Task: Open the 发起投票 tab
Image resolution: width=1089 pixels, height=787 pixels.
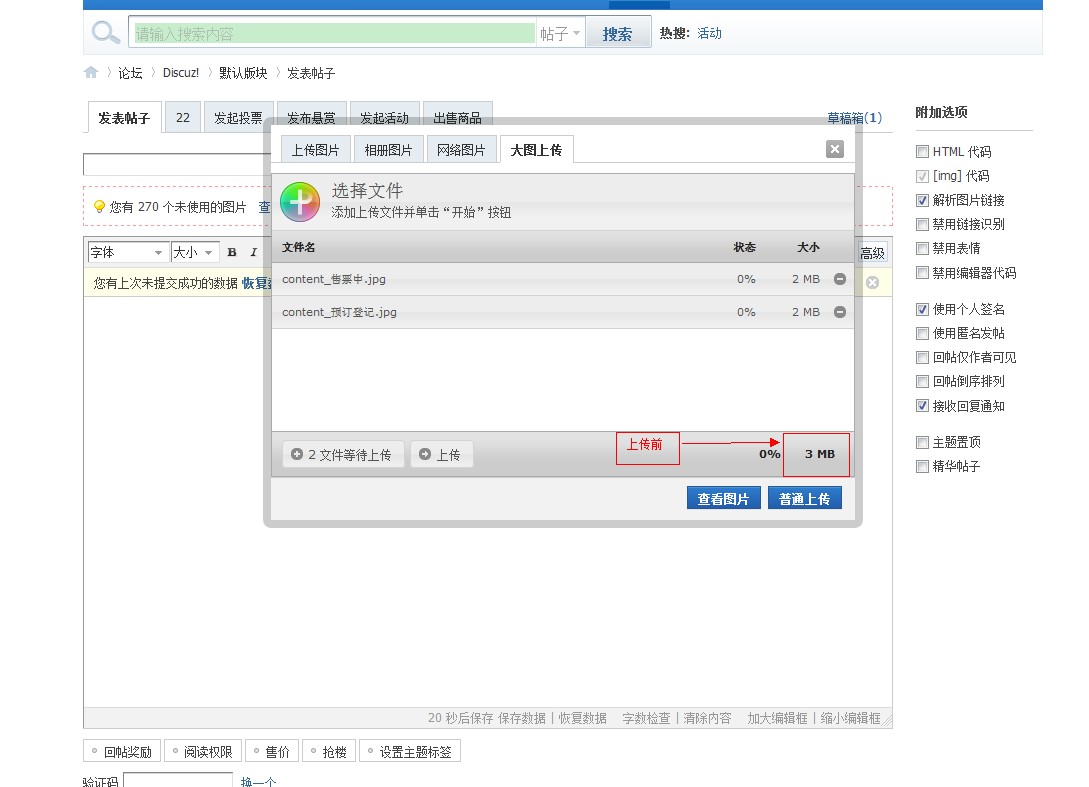Action: tap(238, 117)
